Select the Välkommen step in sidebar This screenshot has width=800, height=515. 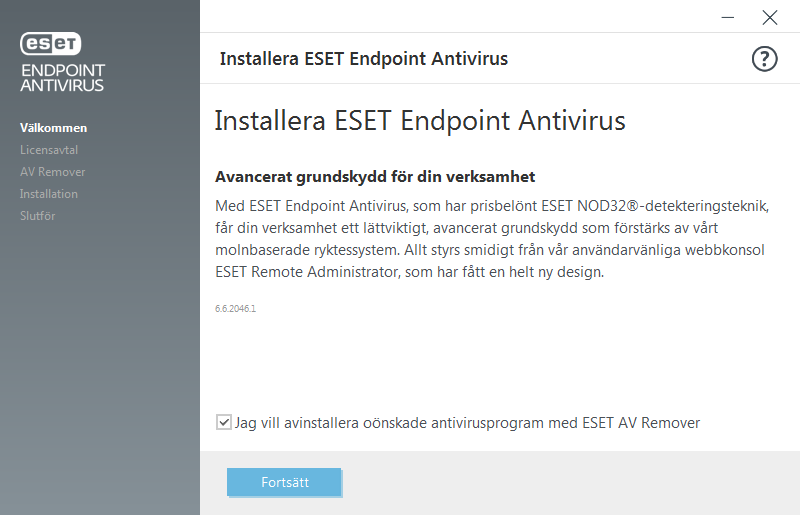coord(54,128)
